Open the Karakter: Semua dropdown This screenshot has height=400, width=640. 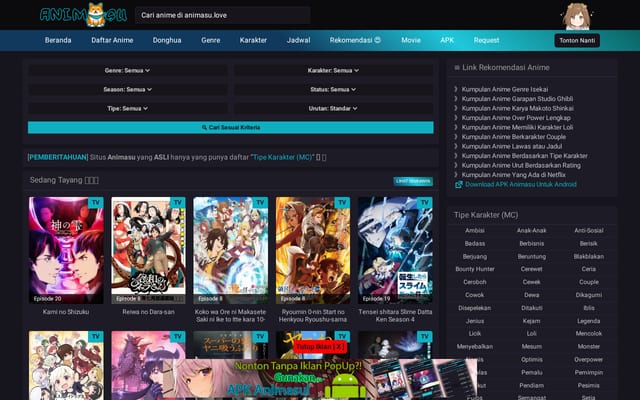point(333,70)
